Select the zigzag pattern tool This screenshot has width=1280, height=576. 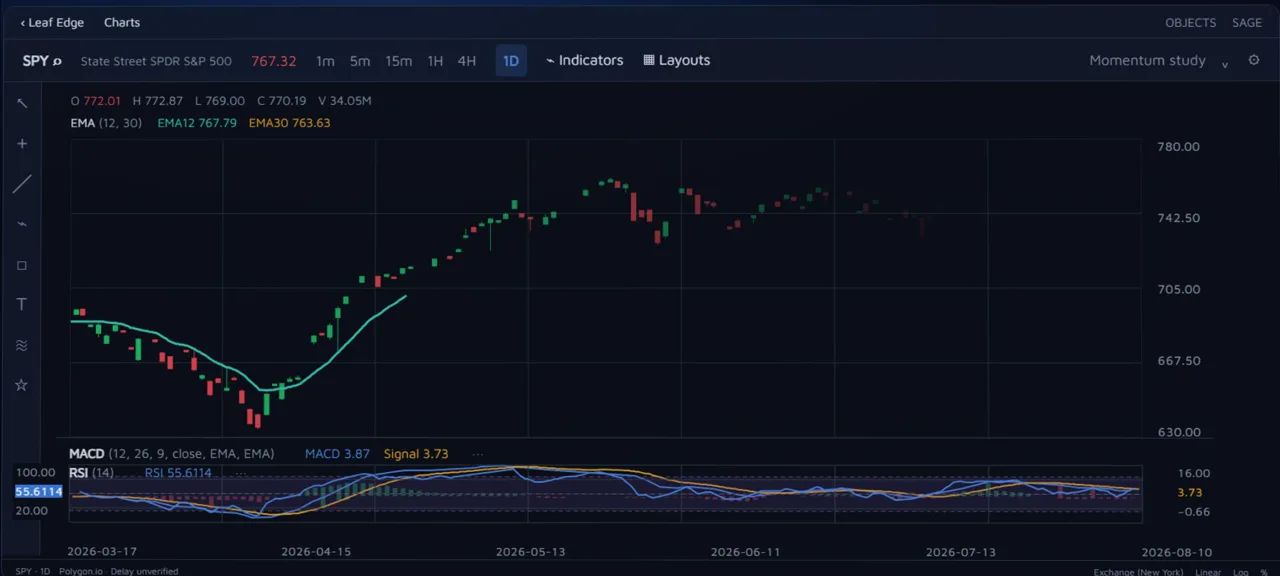pyautogui.click(x=22, y=224)
